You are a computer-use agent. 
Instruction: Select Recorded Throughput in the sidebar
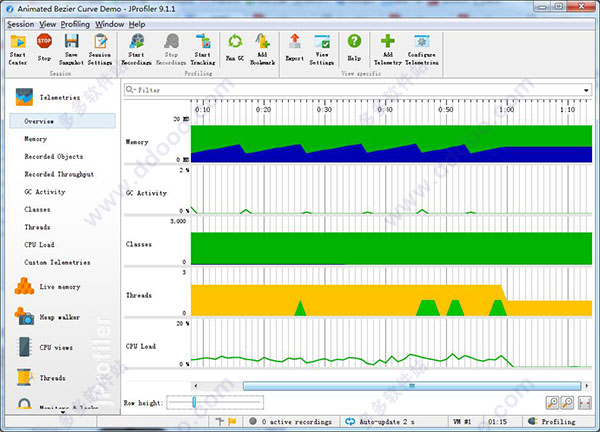[59, 174]
